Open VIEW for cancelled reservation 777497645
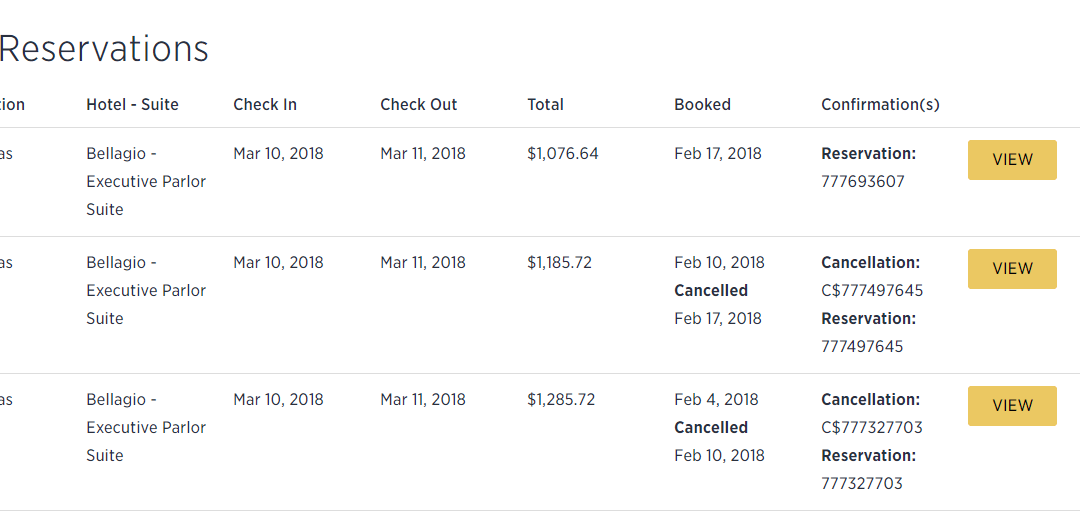 pyautogui.click(x=1012, y=269)
